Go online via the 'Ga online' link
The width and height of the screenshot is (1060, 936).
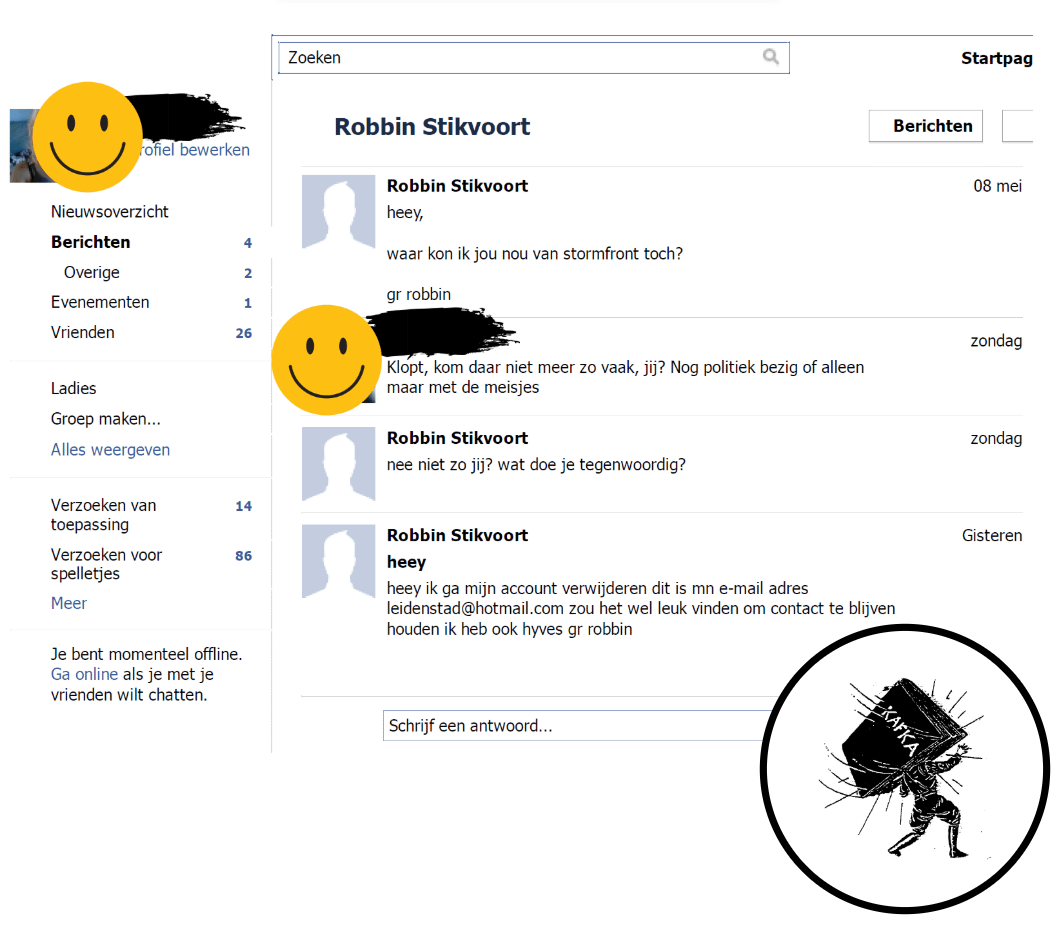coord(84,675)
